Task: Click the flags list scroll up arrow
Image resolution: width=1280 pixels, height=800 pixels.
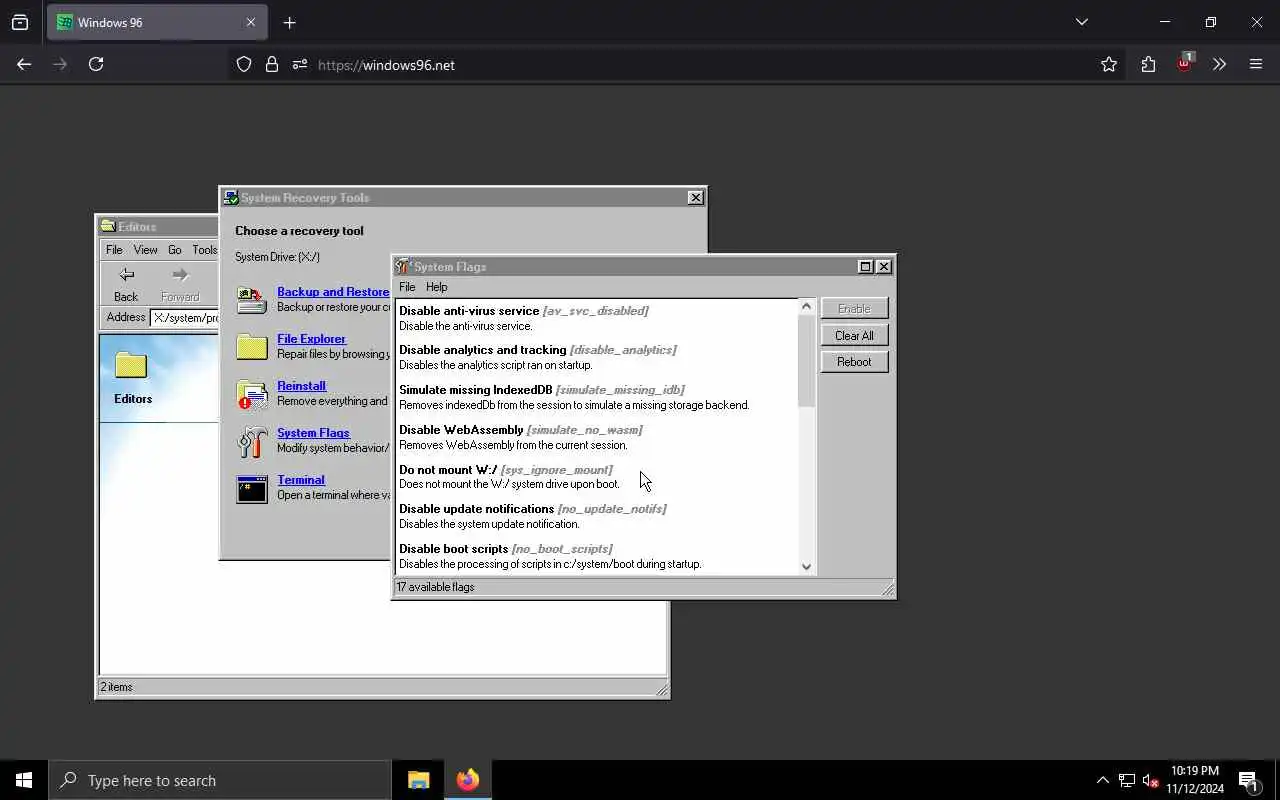Action: (807, 307)
